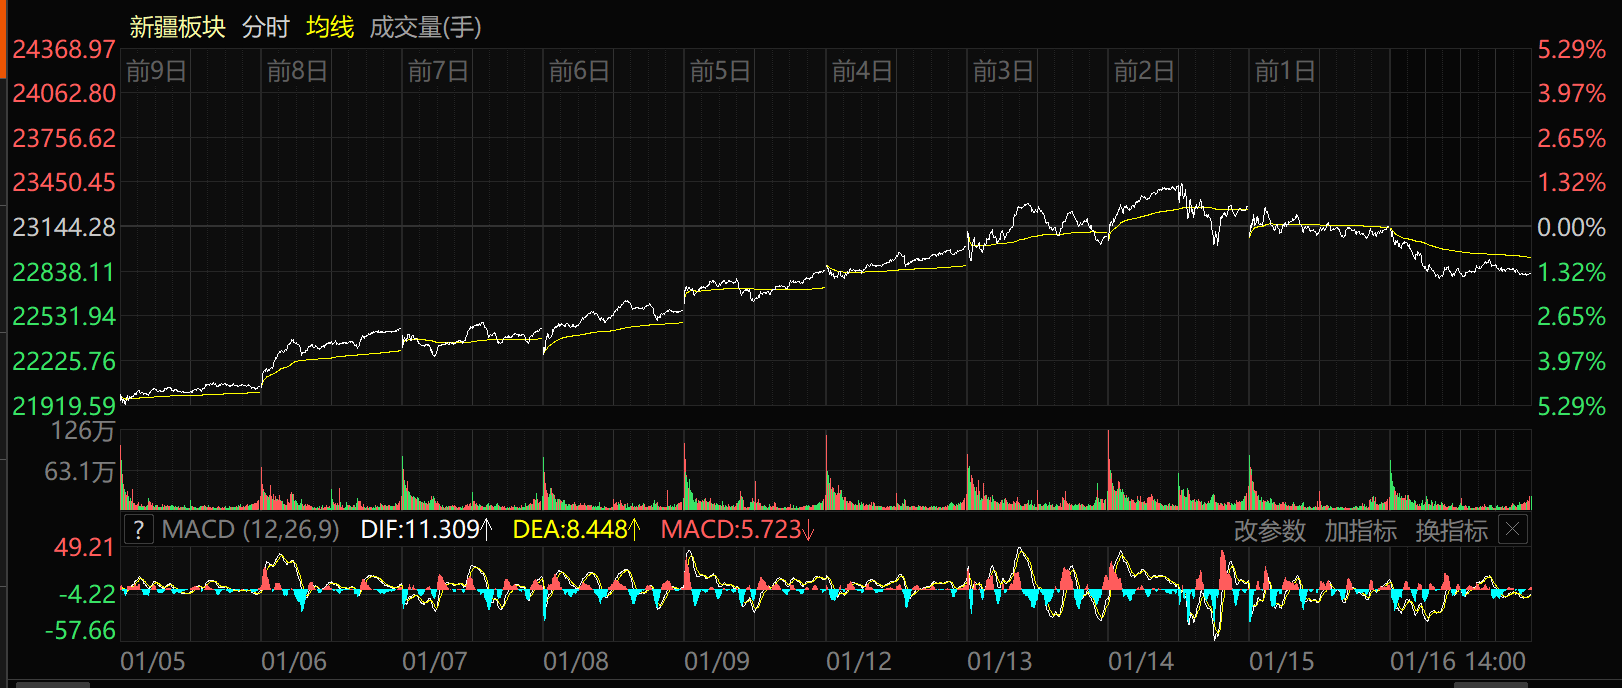Click the 01/16 14:00 date label
Screen dimensions: 1622x688
(x=1457, y=662)
